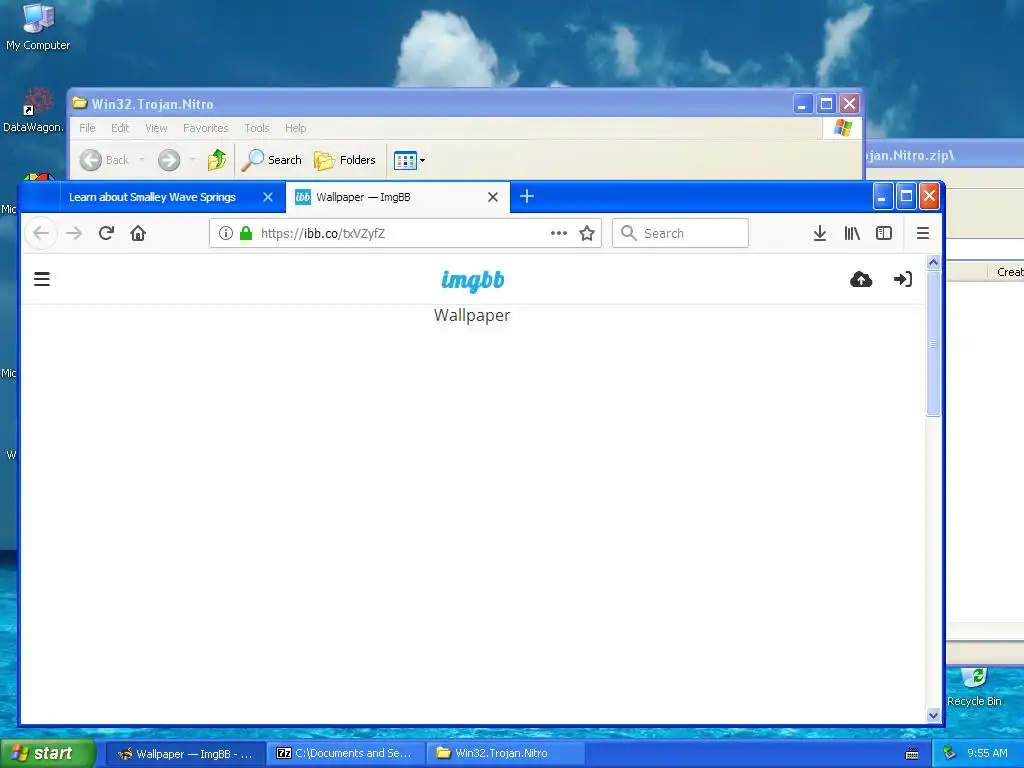1024x768 pixels.
Task: Open Tools menu in Explorer window
Action: 257,128
